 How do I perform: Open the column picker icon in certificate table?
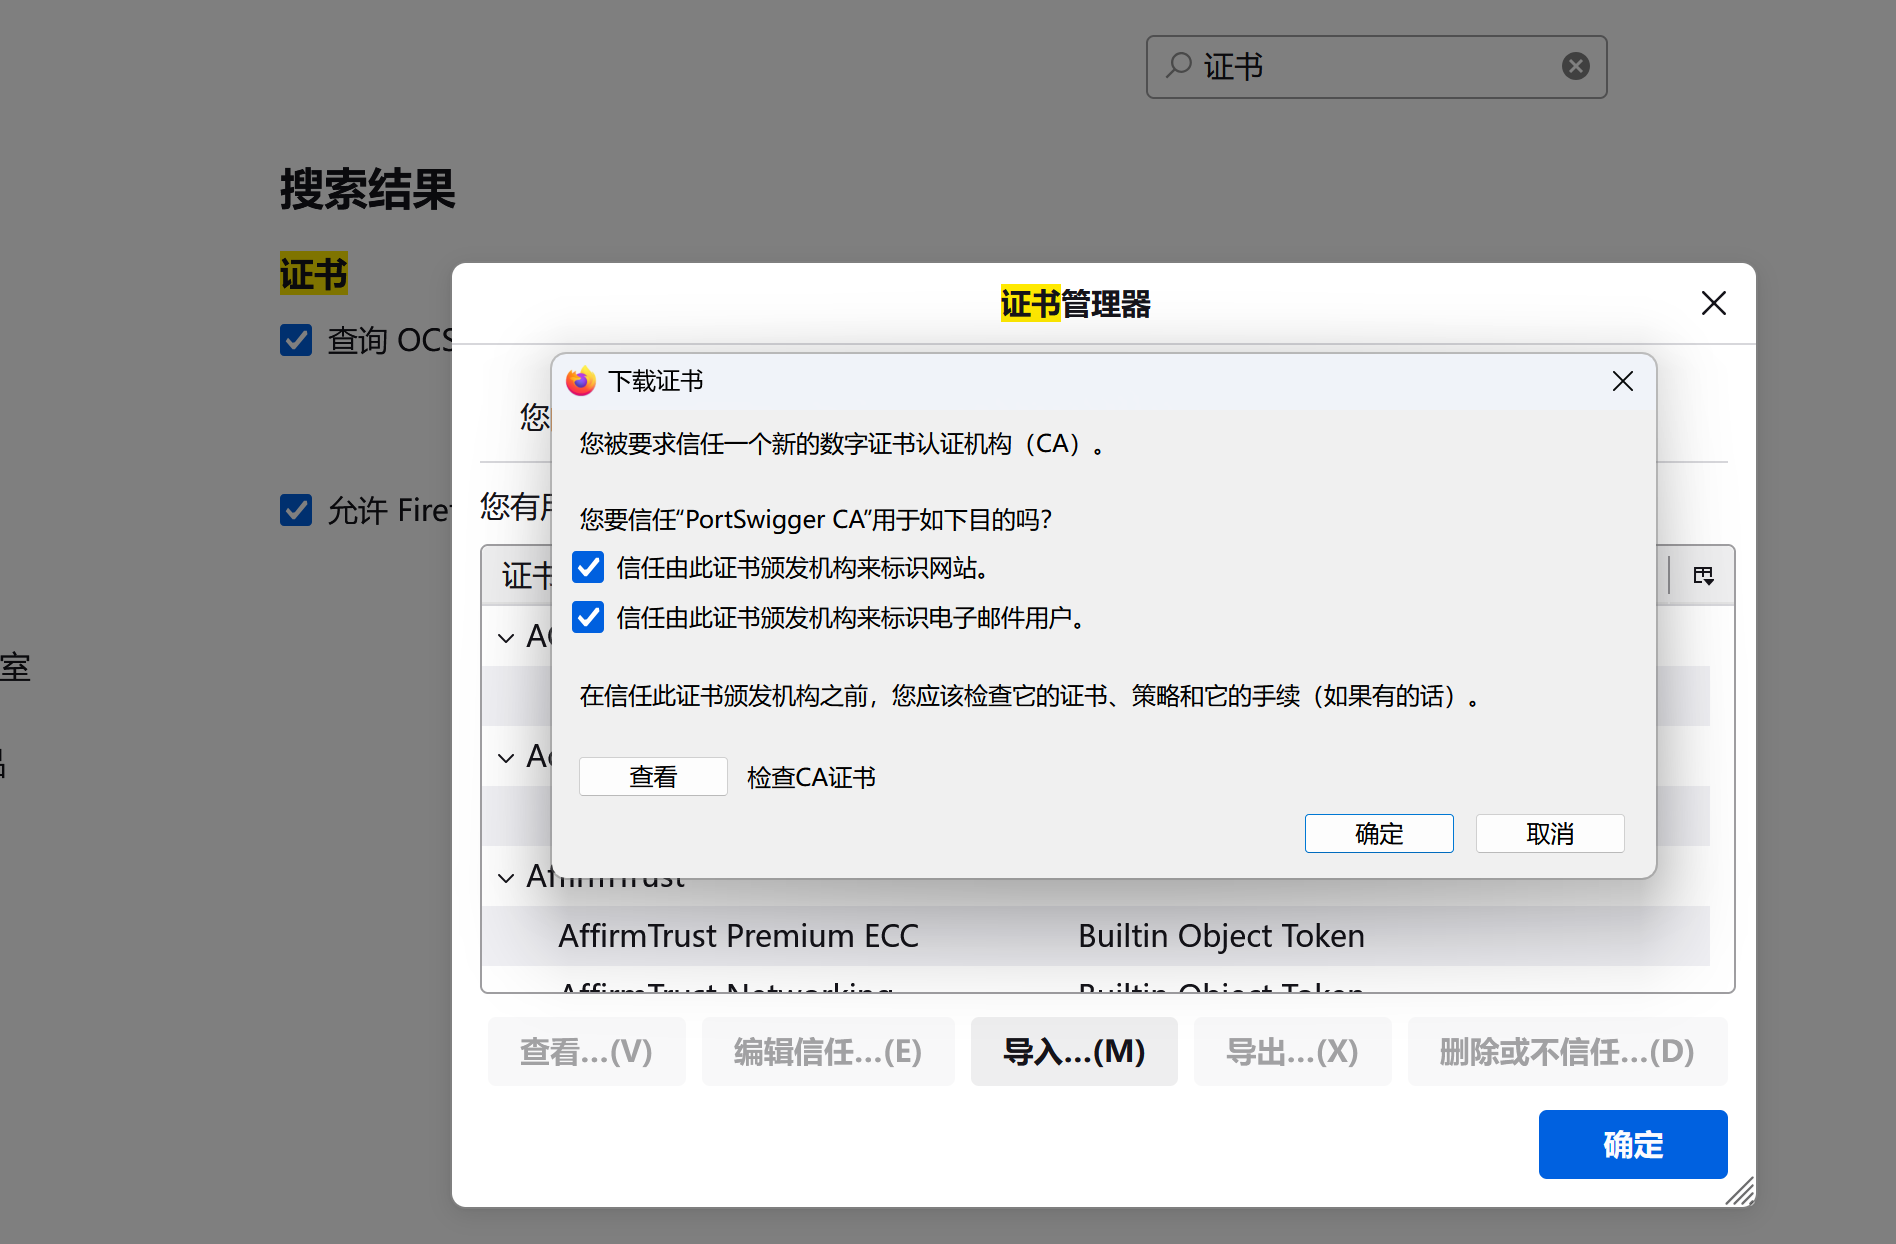point(1703,575)
